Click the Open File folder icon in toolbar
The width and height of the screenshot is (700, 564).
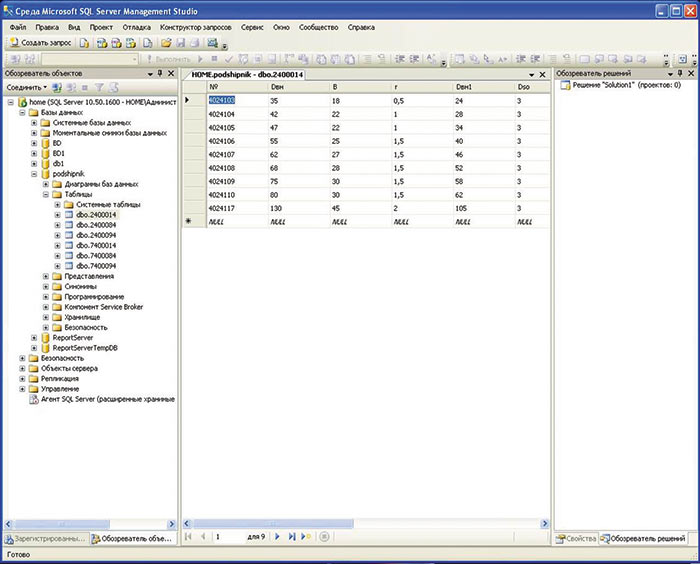click(166, 43)
